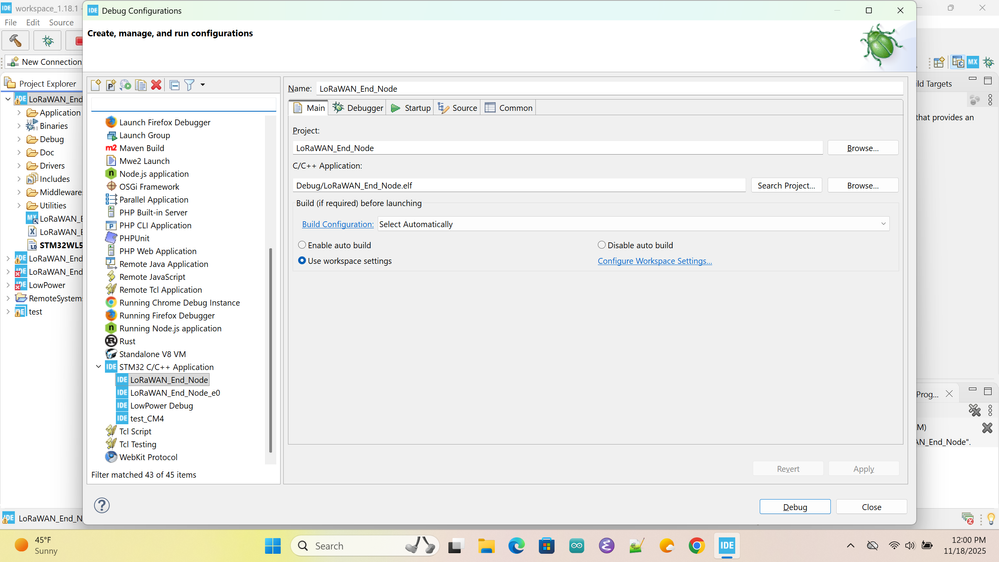The image size is (999, 562).
Task: Select Use workspace settings radio button
Action: 345,261
